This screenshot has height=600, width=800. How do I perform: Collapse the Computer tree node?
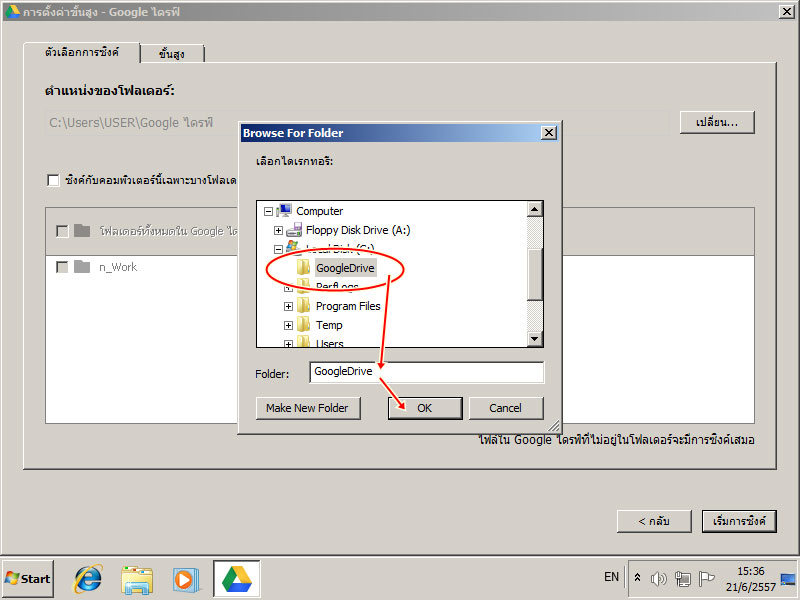click(x=268, y=211)
